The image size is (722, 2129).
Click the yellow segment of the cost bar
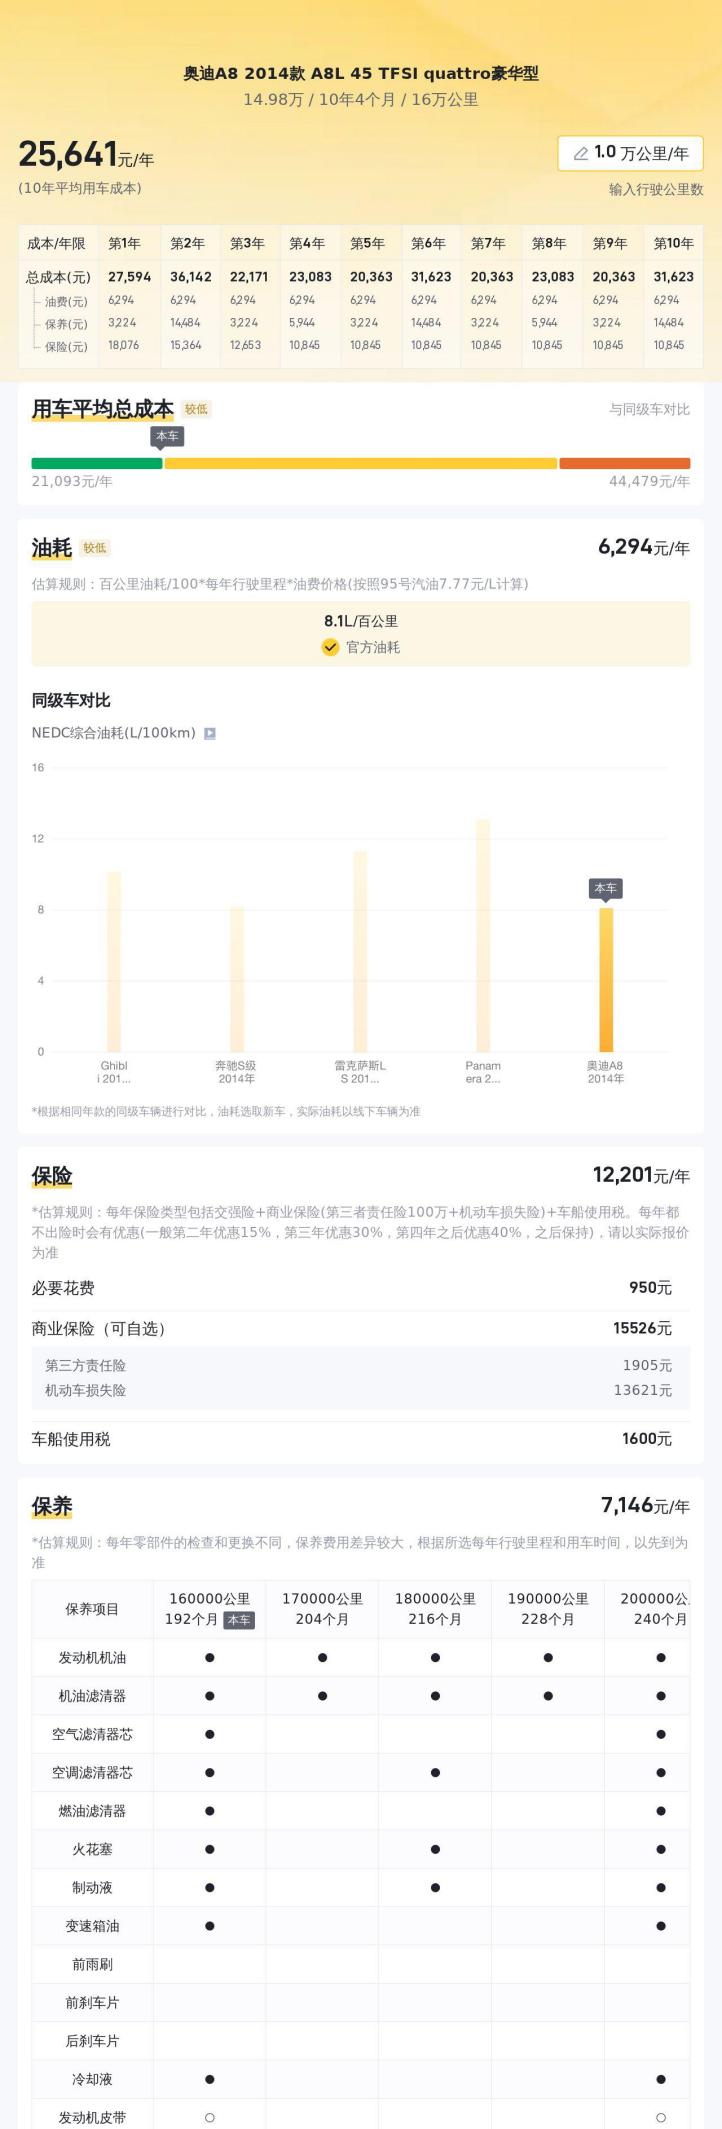click(x=360, y=463)
